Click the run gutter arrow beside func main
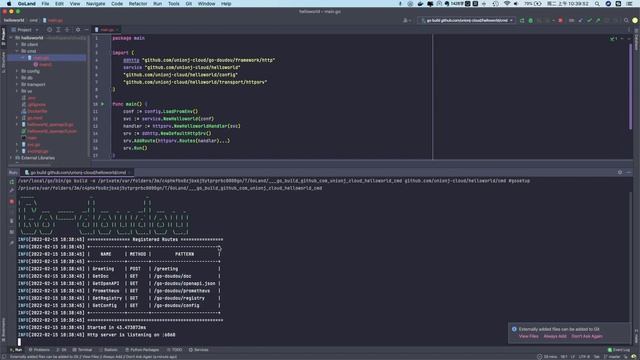This screenshot has height=360, width=640. 102,104
